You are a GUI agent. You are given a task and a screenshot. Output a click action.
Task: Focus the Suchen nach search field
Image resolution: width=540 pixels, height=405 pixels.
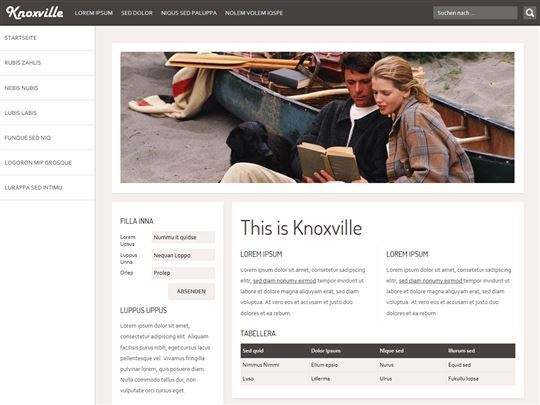[475, 13]
